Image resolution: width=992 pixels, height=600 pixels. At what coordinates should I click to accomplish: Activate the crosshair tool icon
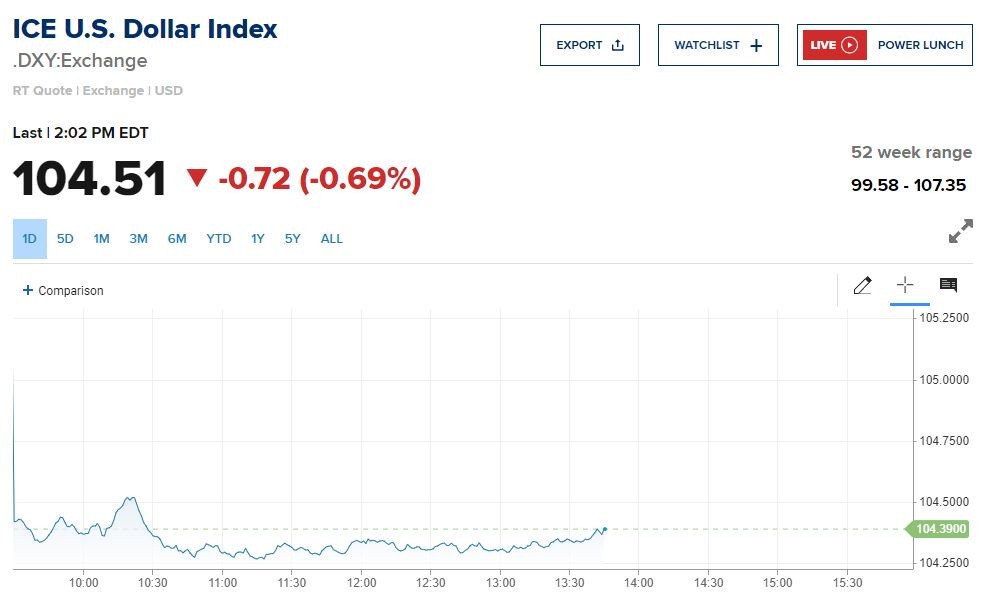click(x=905, y=286)
